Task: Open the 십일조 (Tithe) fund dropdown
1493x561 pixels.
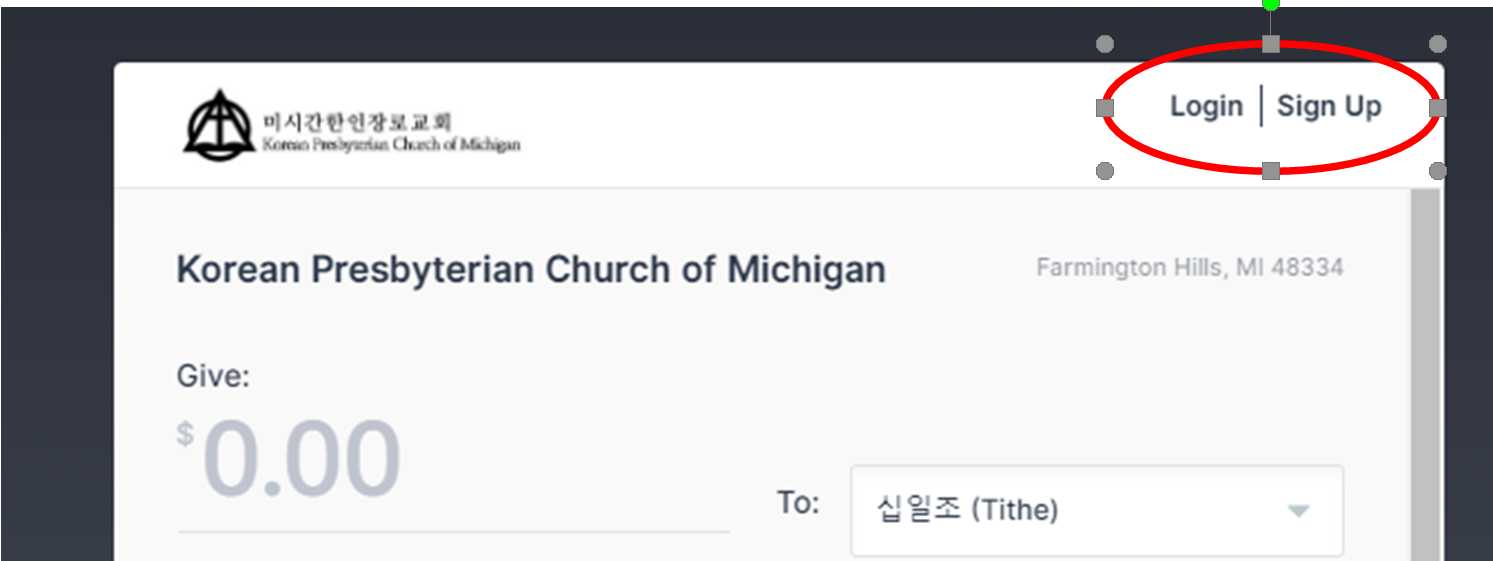Action: (1097, 510)
